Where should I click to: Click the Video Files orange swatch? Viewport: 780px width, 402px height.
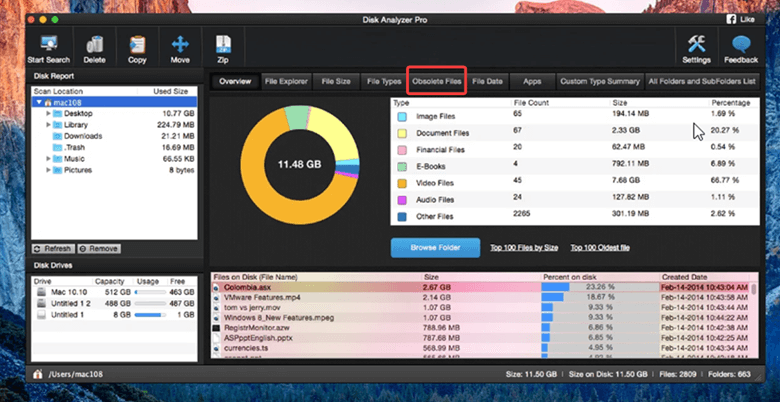402,183
